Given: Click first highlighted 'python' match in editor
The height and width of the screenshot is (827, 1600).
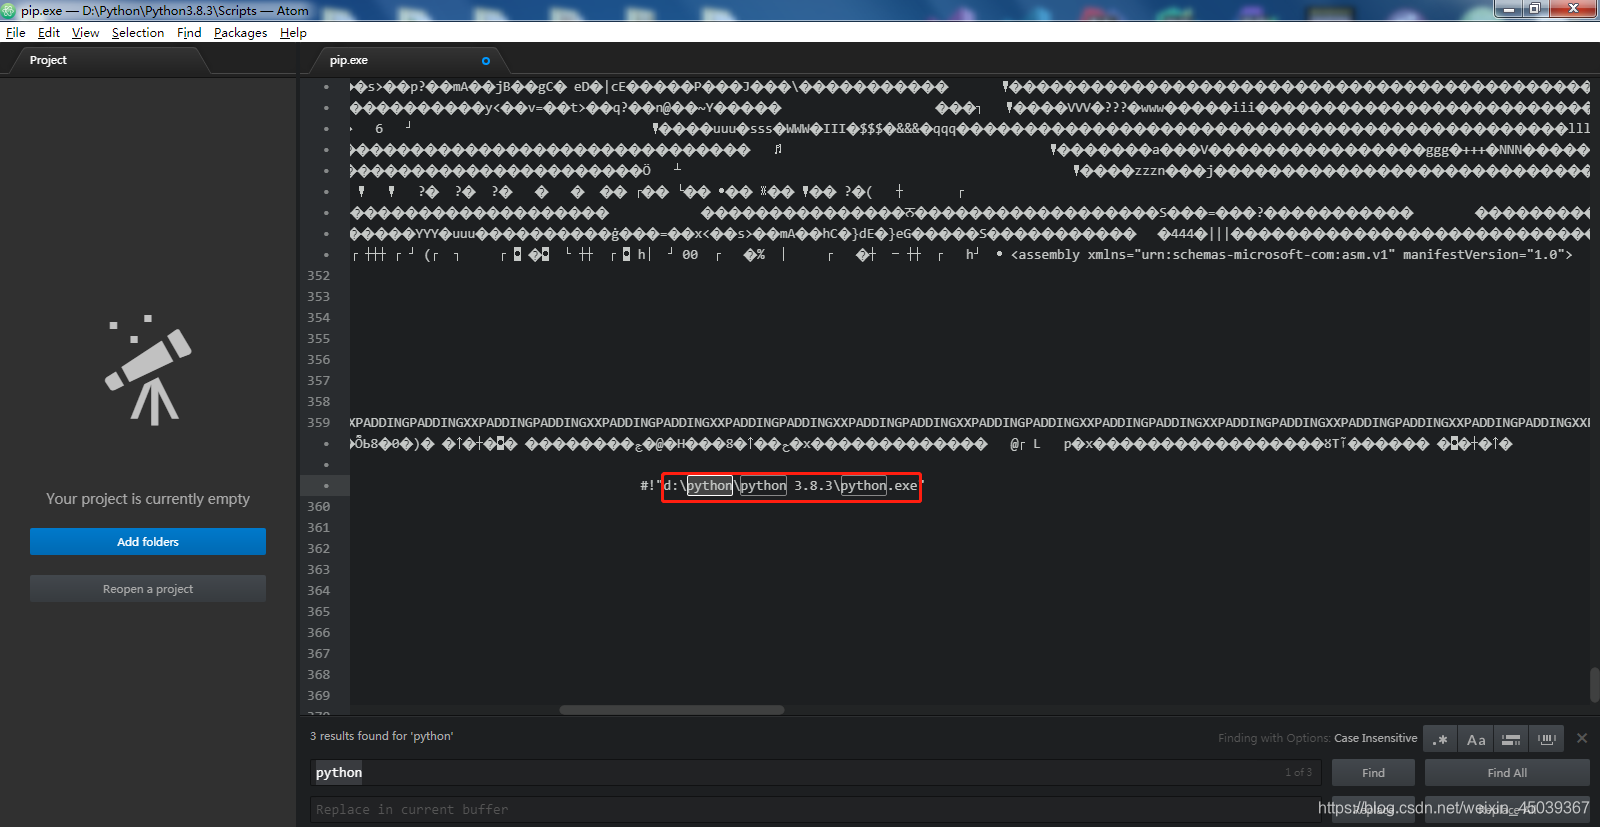Looking at the screenshot, I should point(709,486).
